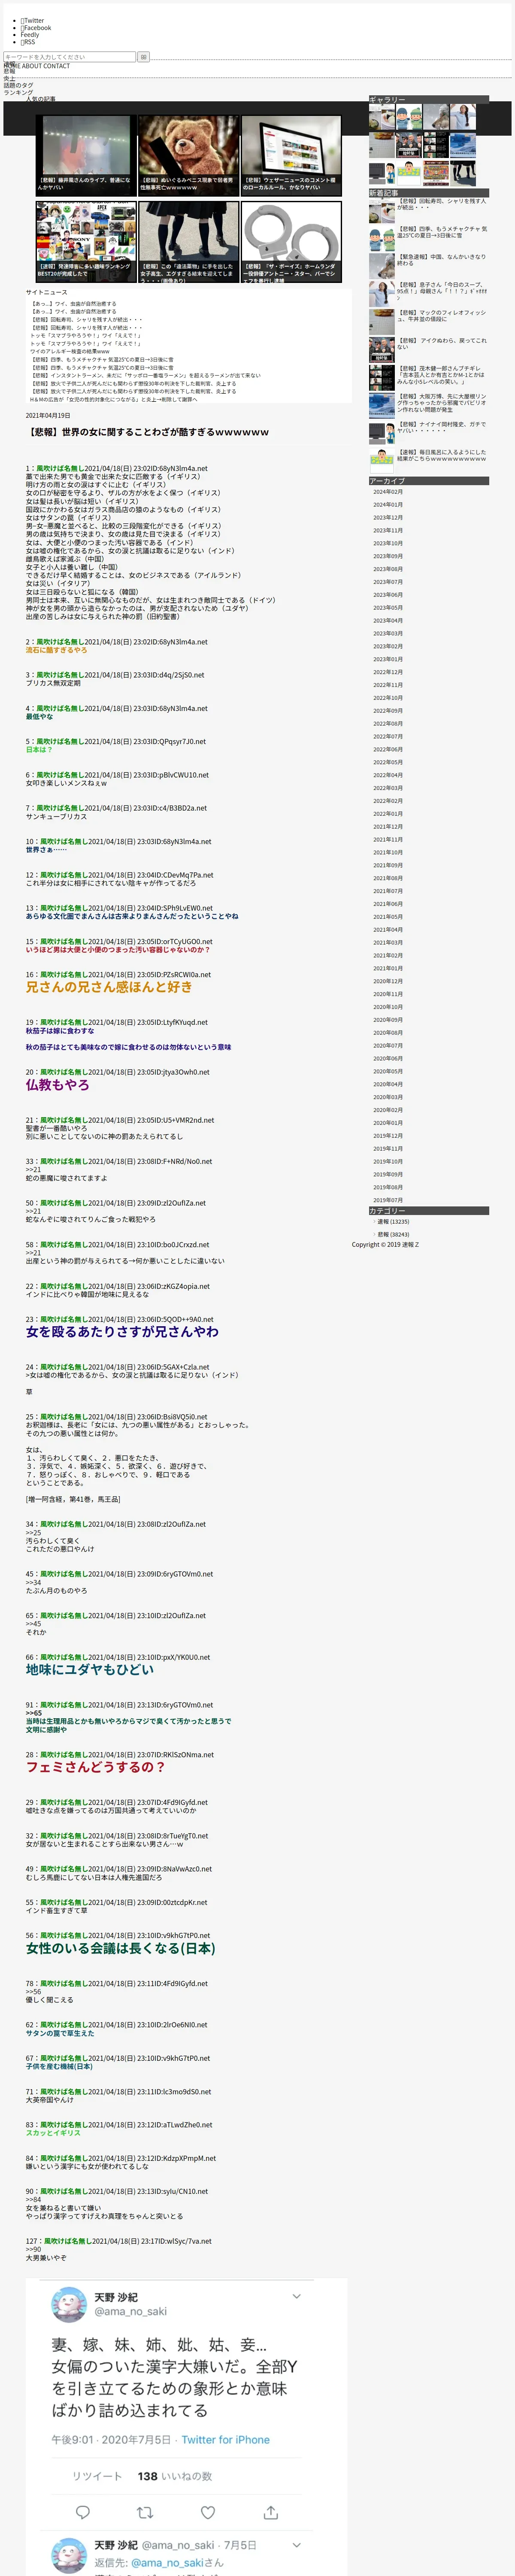Open the 2019年07月 archive
Viewport: 515px width, 2576px height.
pos(388,1200)
